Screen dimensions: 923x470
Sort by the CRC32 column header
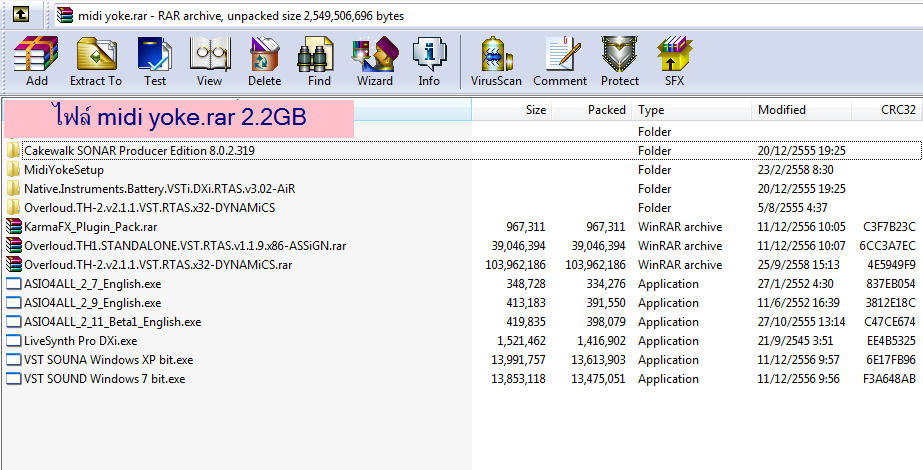[x=887, y=110]
